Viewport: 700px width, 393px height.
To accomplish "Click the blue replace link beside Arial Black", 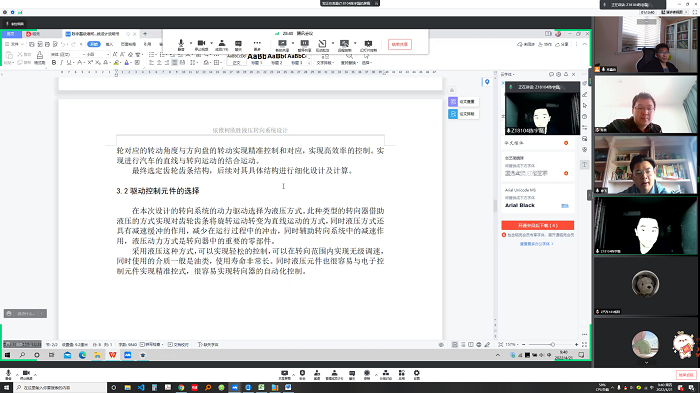I will click(x=565, y=205).
